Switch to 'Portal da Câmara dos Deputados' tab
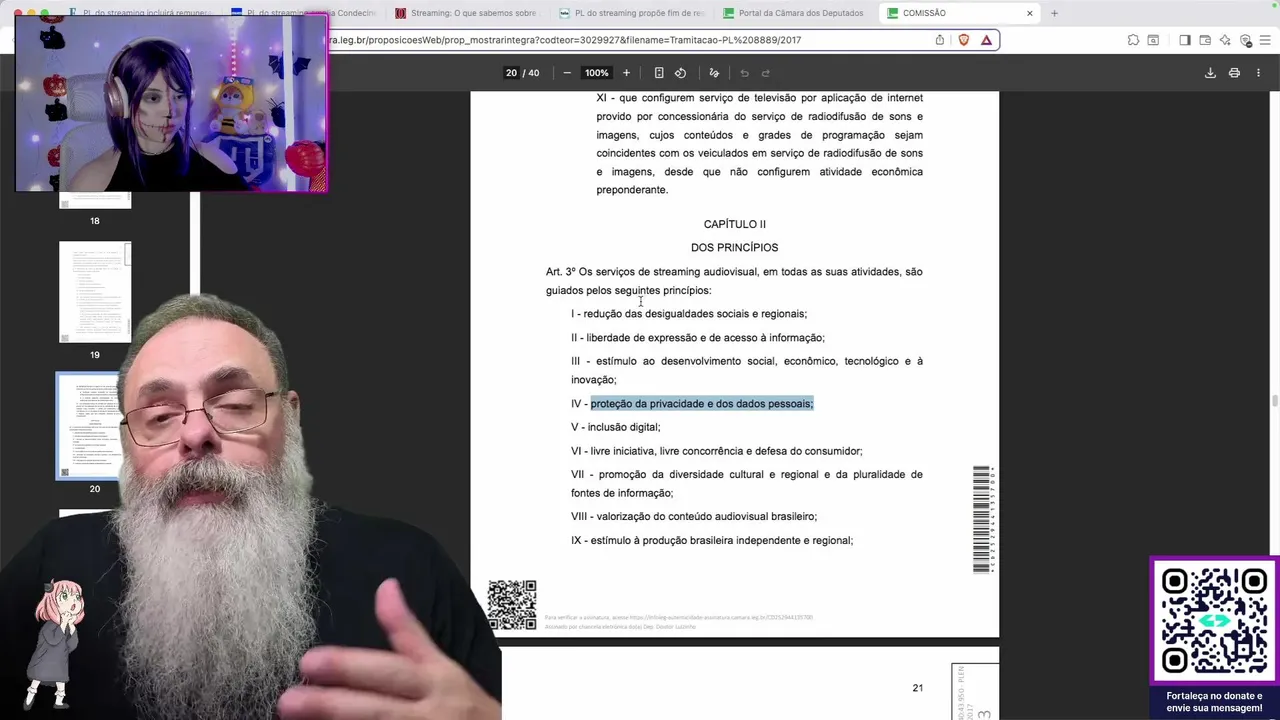Image resolution: width=1280 pixels, height=720 pixels. (794, 13)
